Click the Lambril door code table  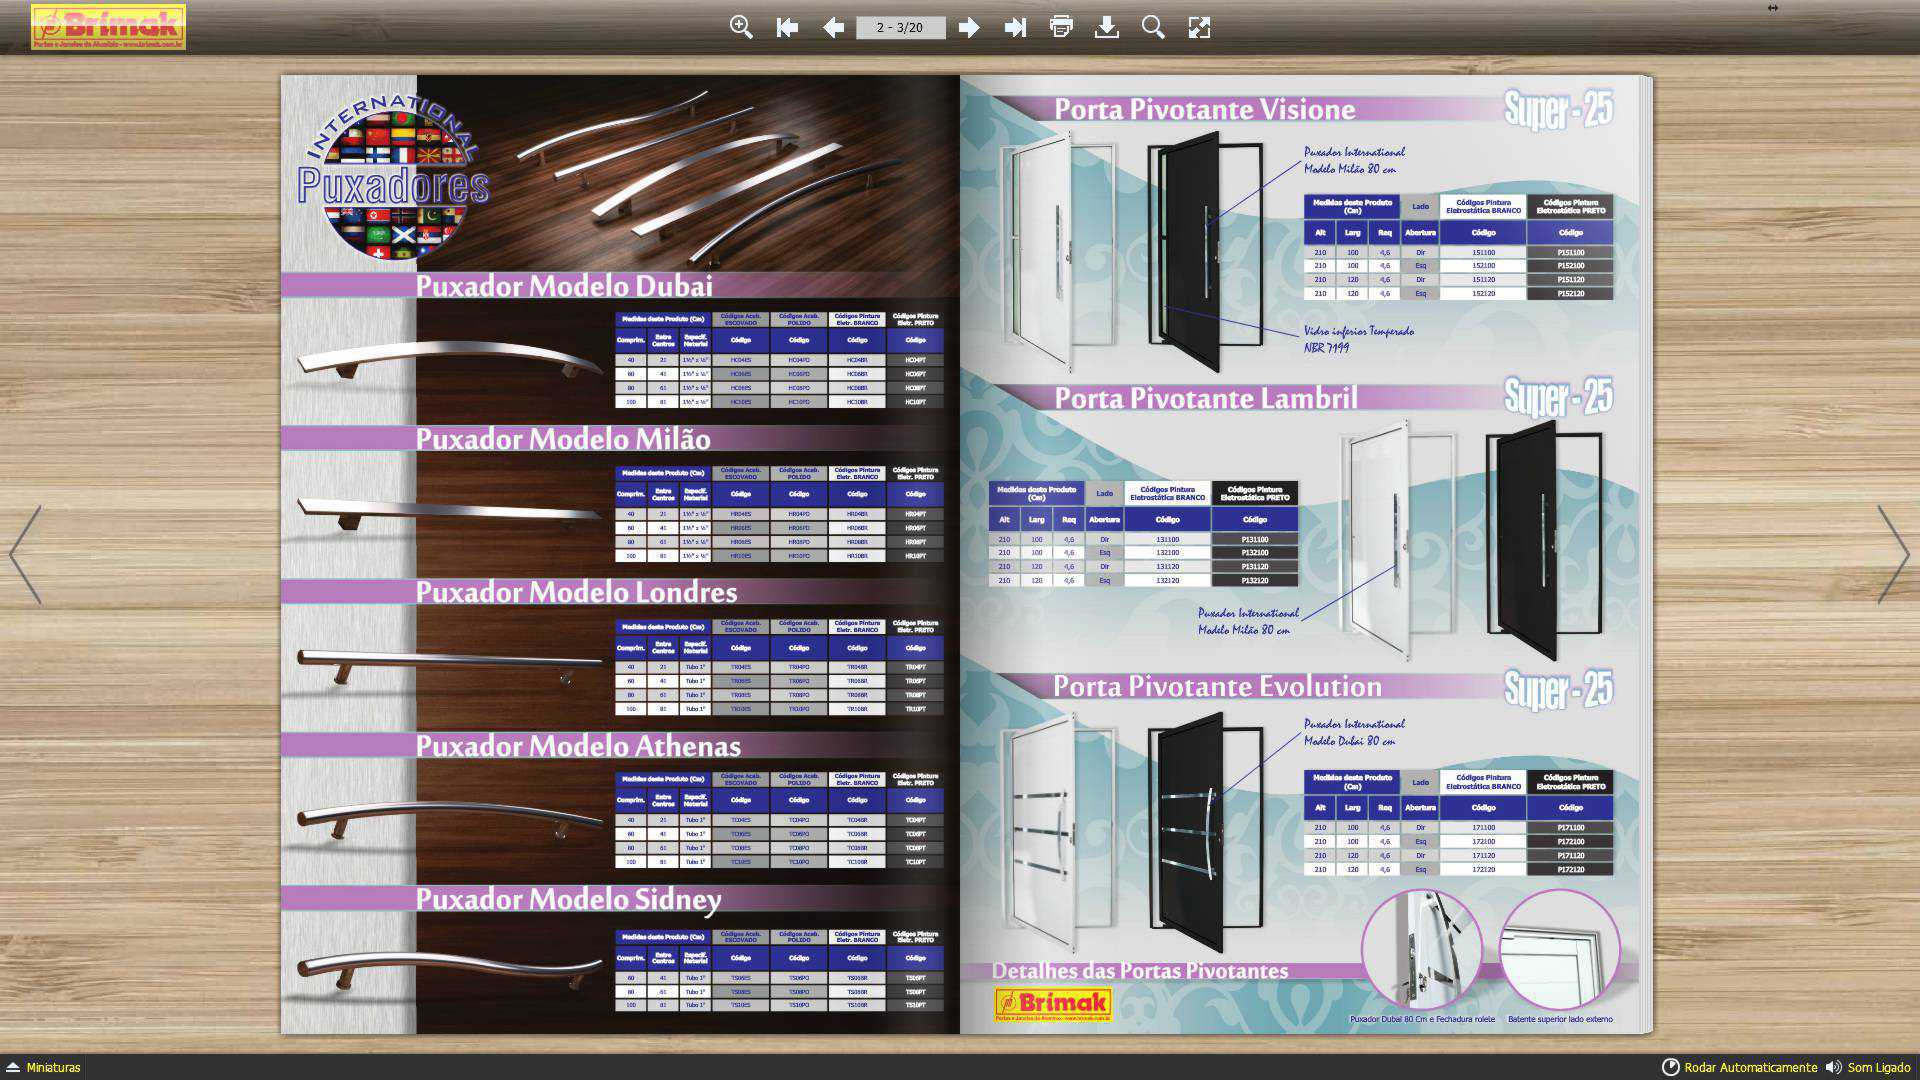1144,534
